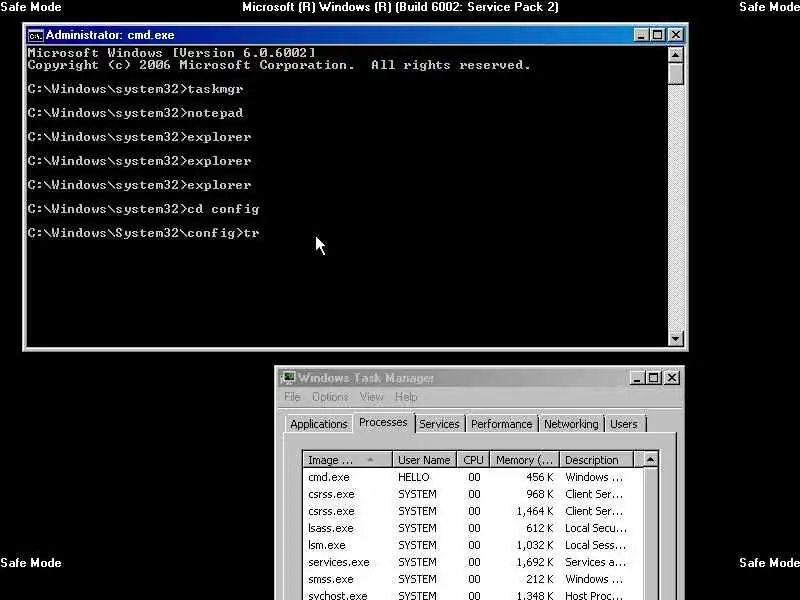
Task: Sort processes by Memory column header
Action: tap(524, 460)
